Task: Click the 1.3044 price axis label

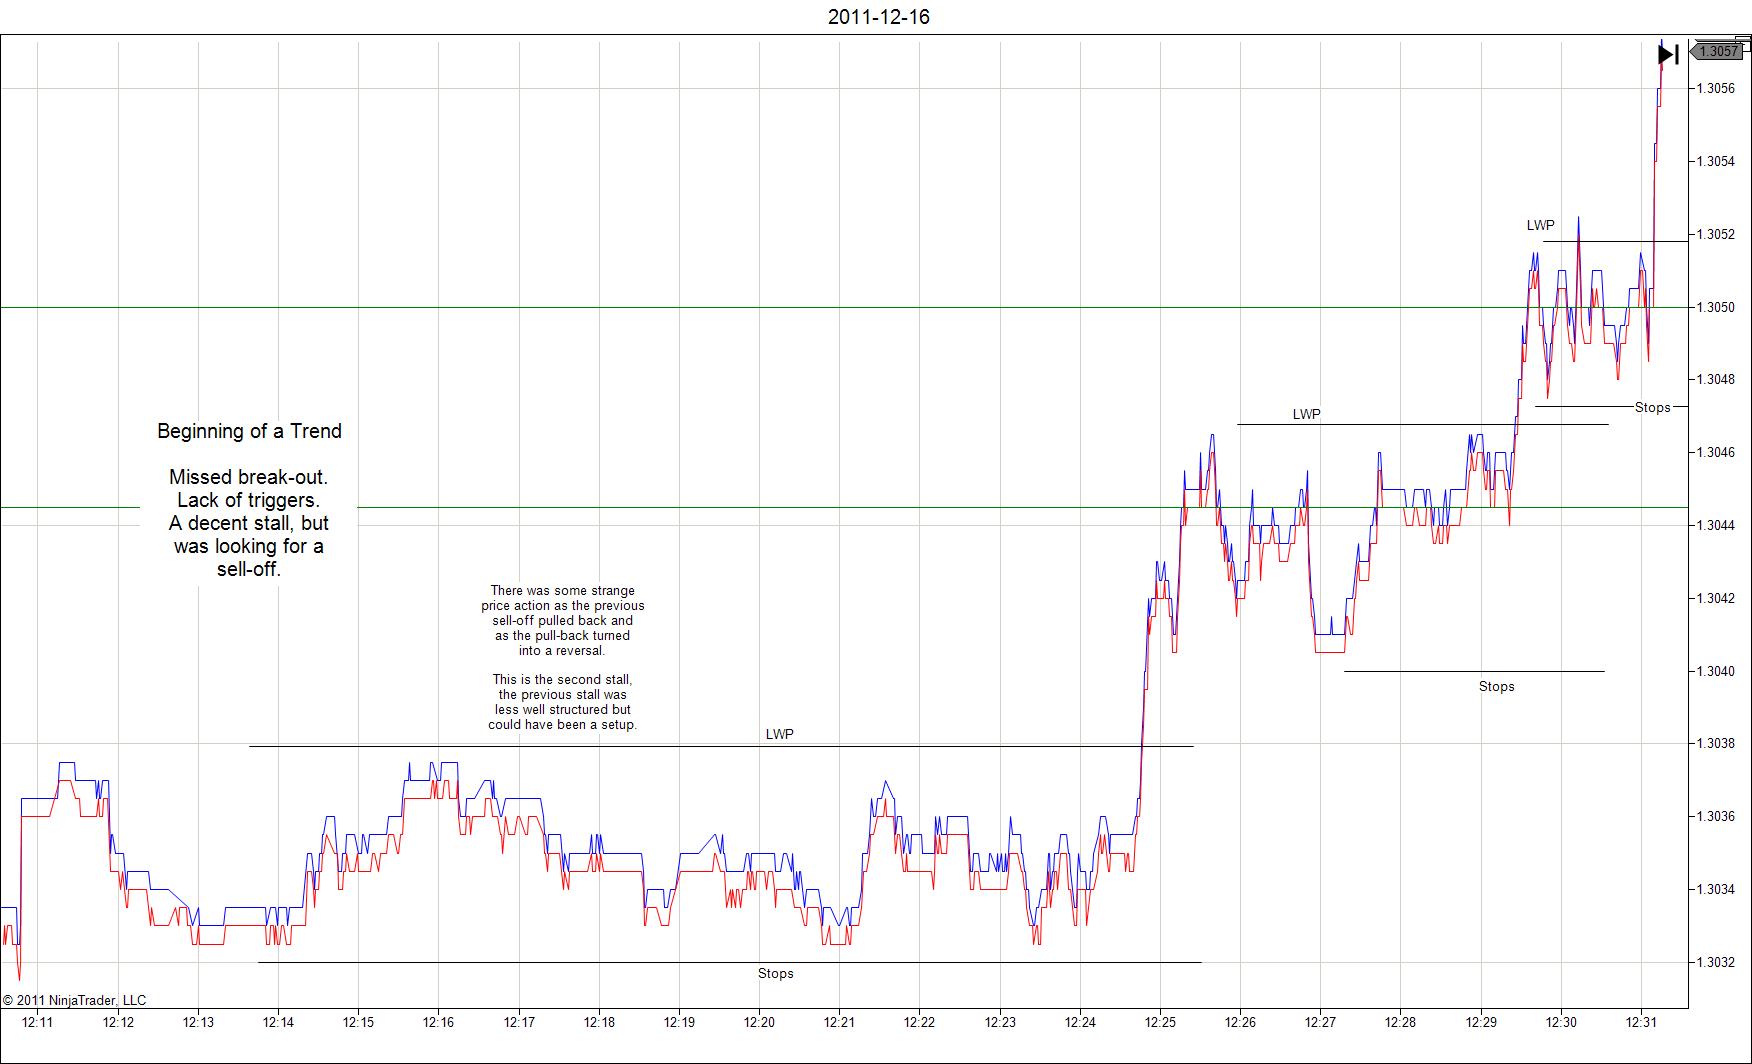Action: (x=1716, y=525)
